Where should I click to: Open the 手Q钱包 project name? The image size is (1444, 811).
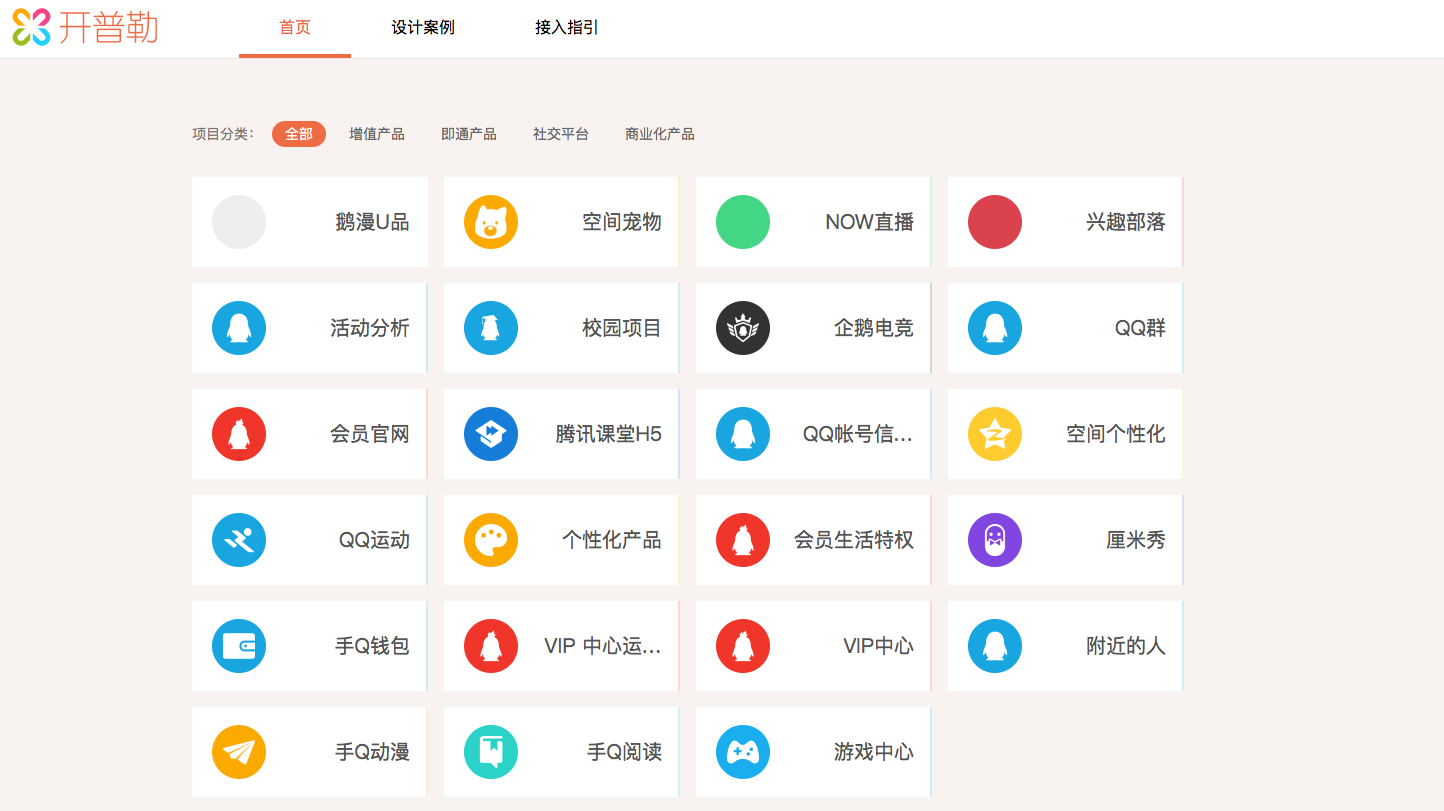(x=372, y=646)
